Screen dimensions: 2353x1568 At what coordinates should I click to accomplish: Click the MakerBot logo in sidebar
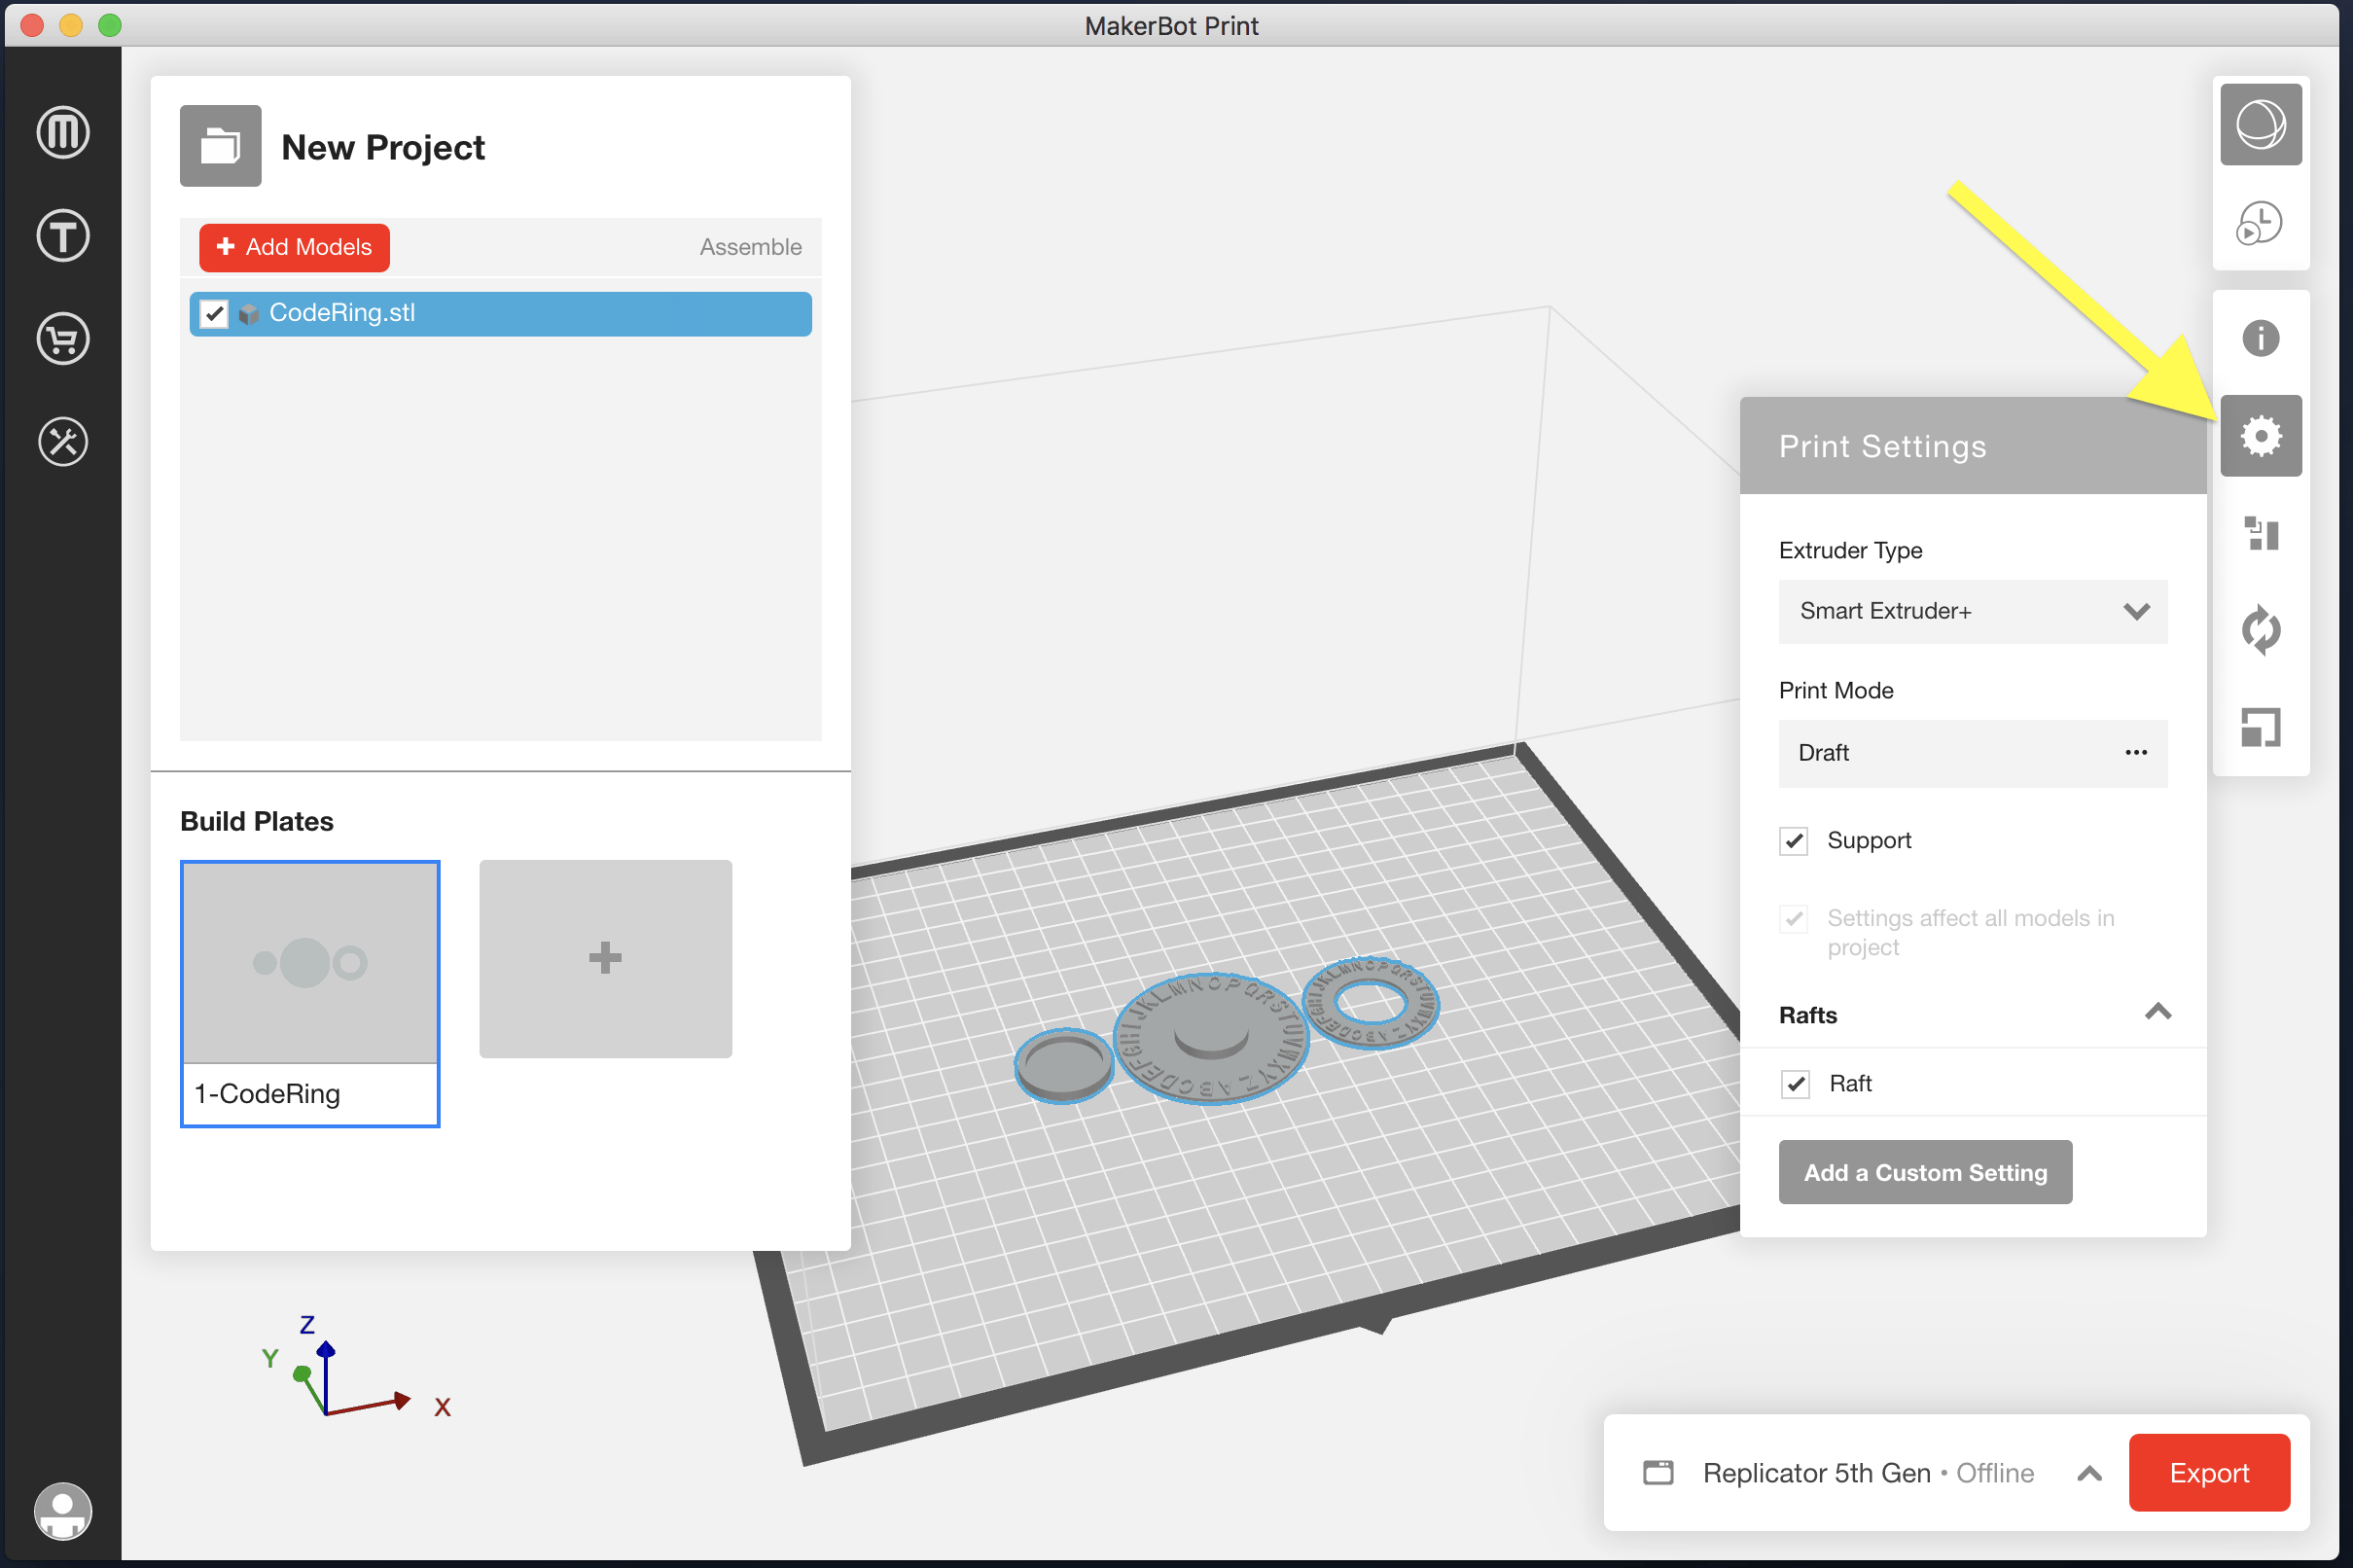click(x=62, y=133)
